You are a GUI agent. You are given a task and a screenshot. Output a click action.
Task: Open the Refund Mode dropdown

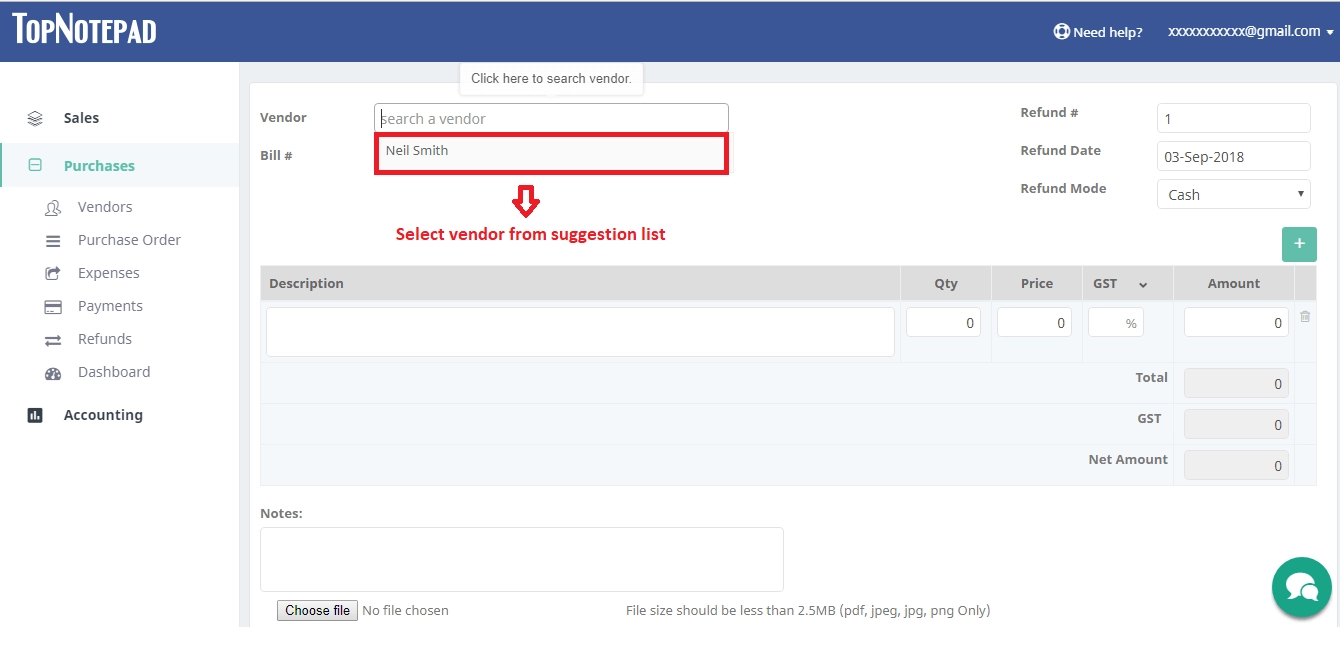tap(1233, 194)
